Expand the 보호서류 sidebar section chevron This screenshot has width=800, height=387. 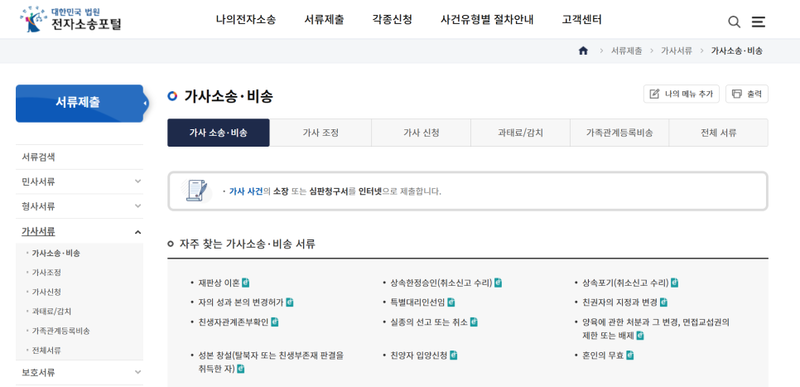(x=138, y=372)
